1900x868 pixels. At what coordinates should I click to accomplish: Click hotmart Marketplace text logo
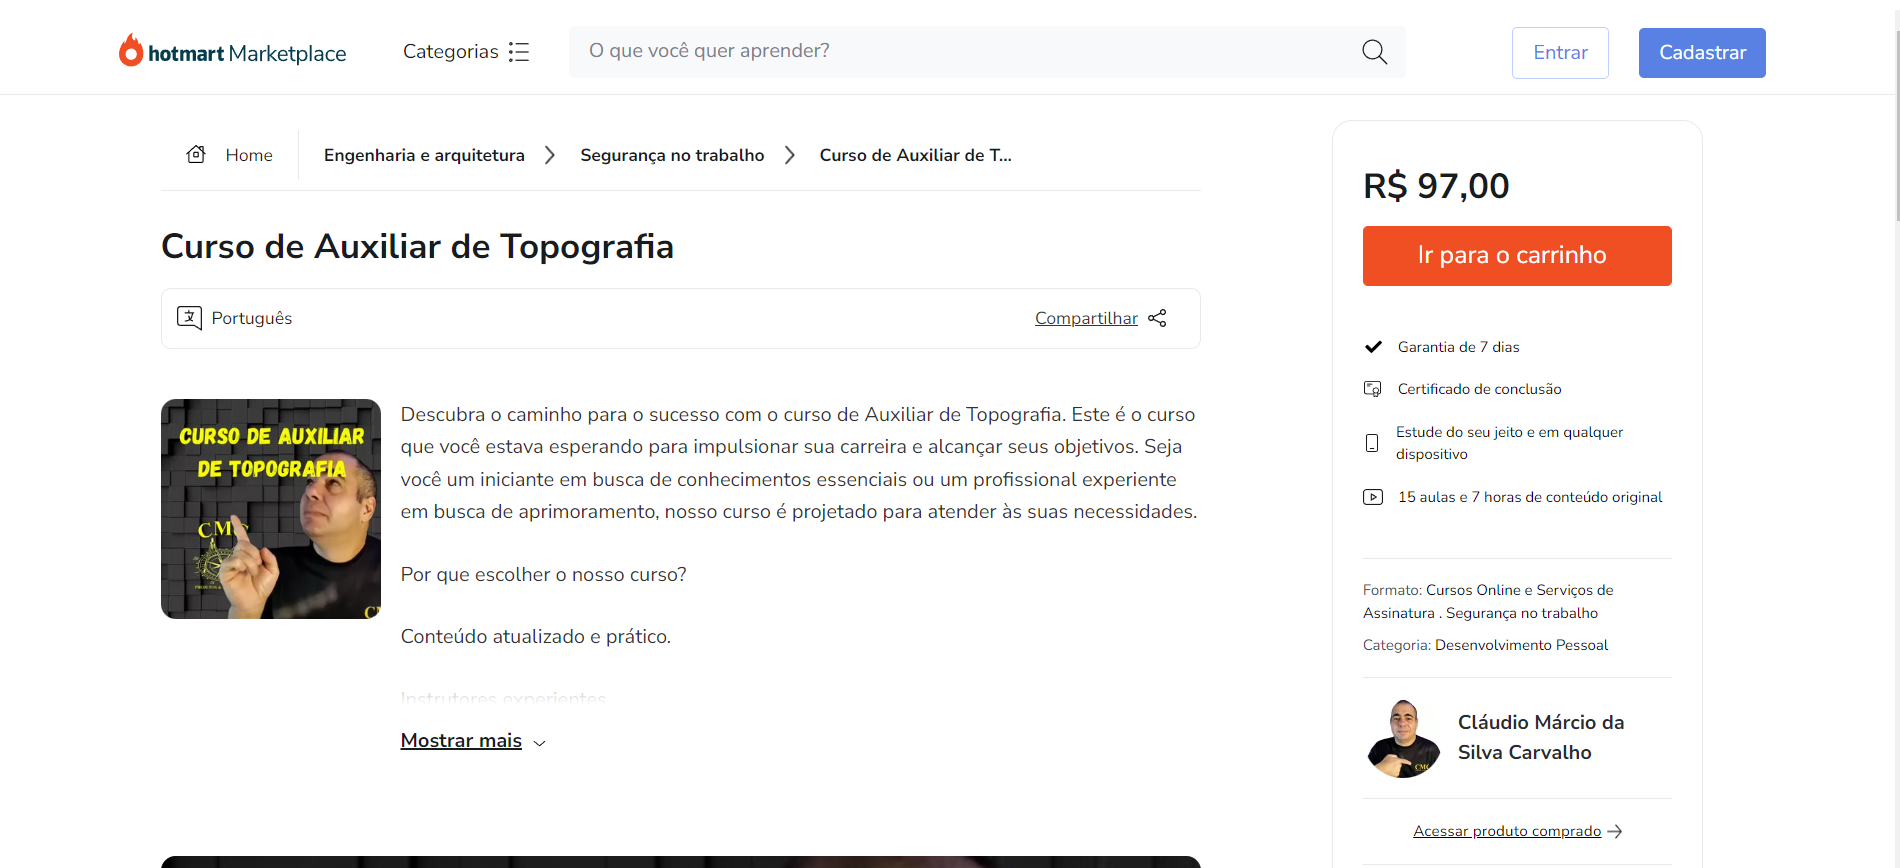tap(247, 53)
